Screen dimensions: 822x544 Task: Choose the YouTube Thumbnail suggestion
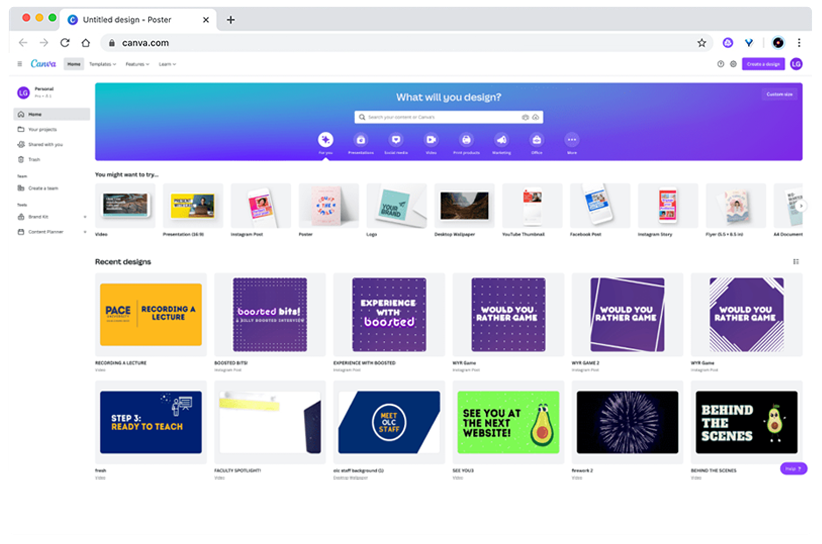click(x=532, y=205)
